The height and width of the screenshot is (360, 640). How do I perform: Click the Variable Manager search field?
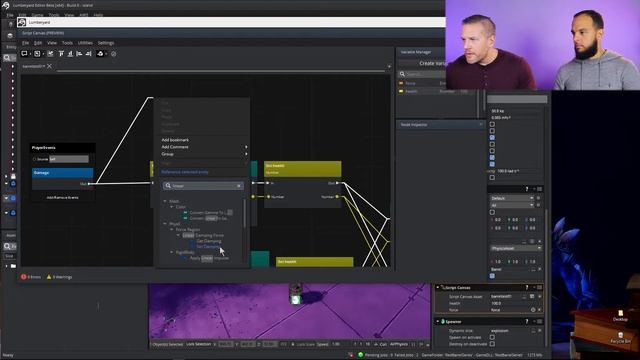[x=422, y=74]
